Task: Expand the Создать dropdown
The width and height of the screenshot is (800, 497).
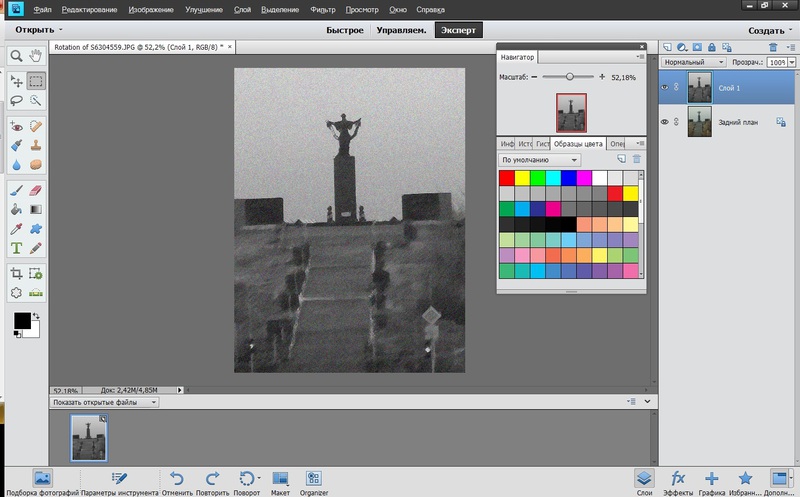Action: [770, 31]
